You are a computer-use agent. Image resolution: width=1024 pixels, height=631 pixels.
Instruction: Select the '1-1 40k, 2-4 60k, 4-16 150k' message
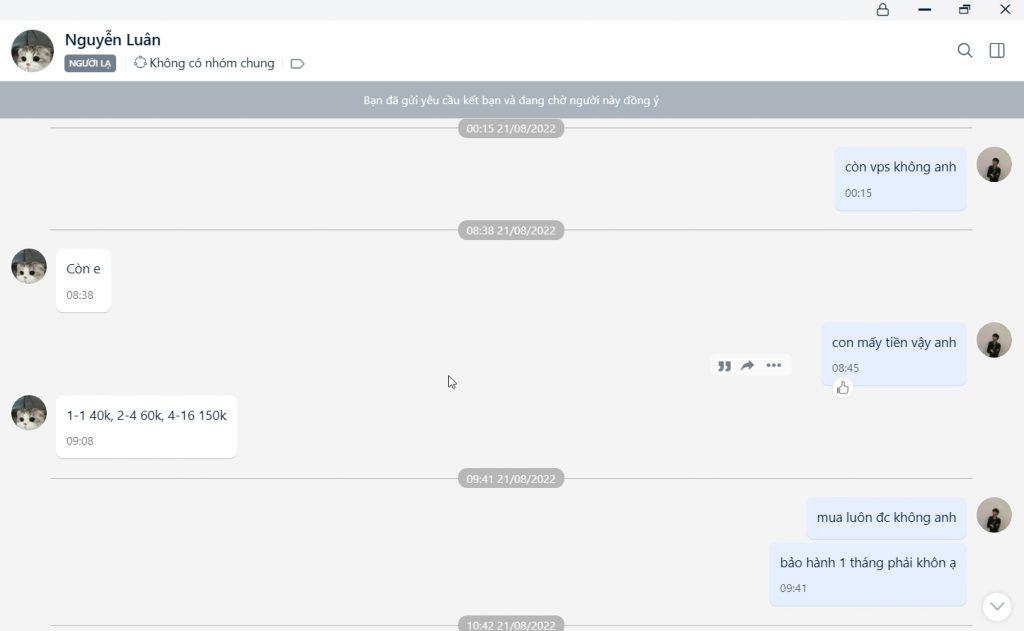146,416
